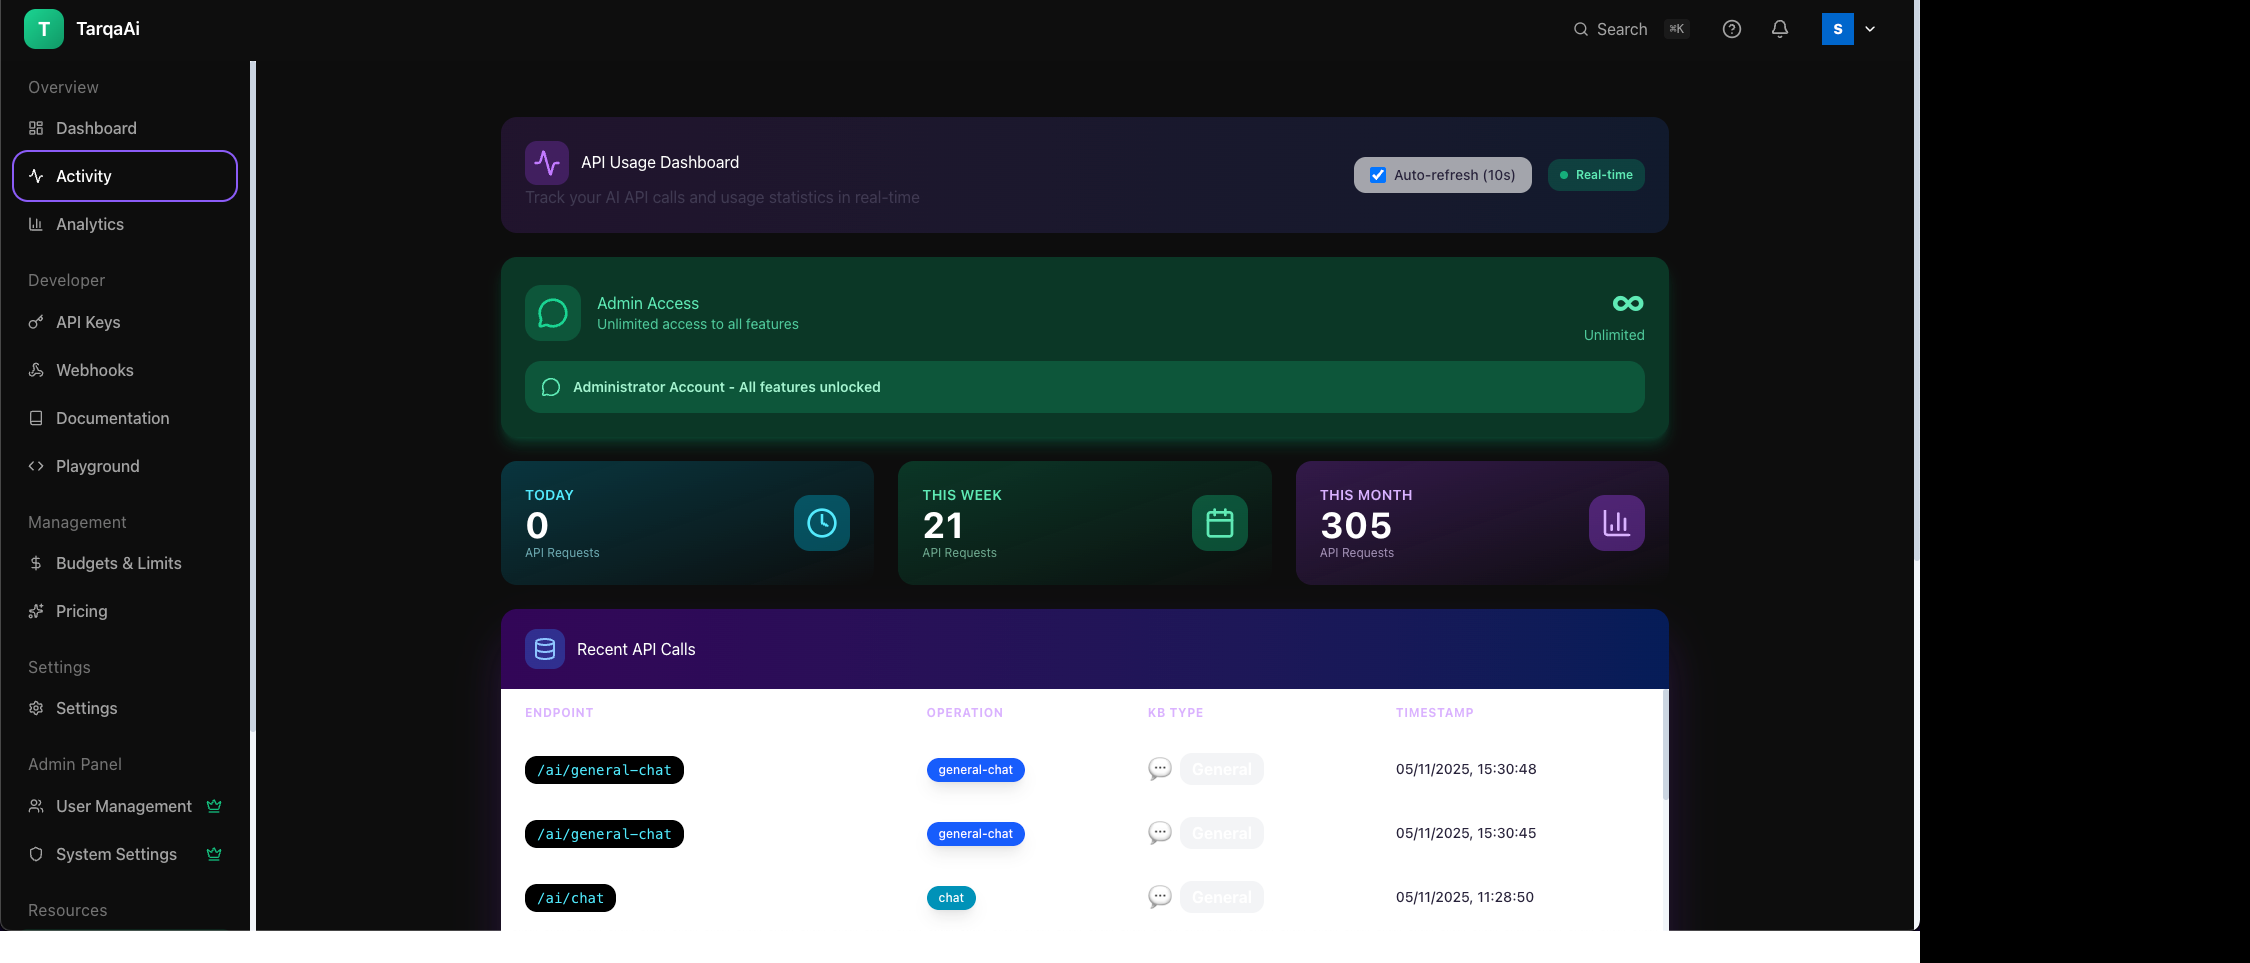The image size is (2250, 963).
Task: Click the System Settings shield icon
Action: [x=36, y=854]
